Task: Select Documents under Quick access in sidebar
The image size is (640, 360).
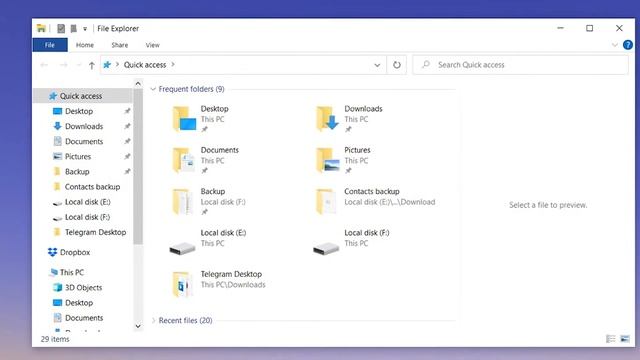Action: [84, 141]
